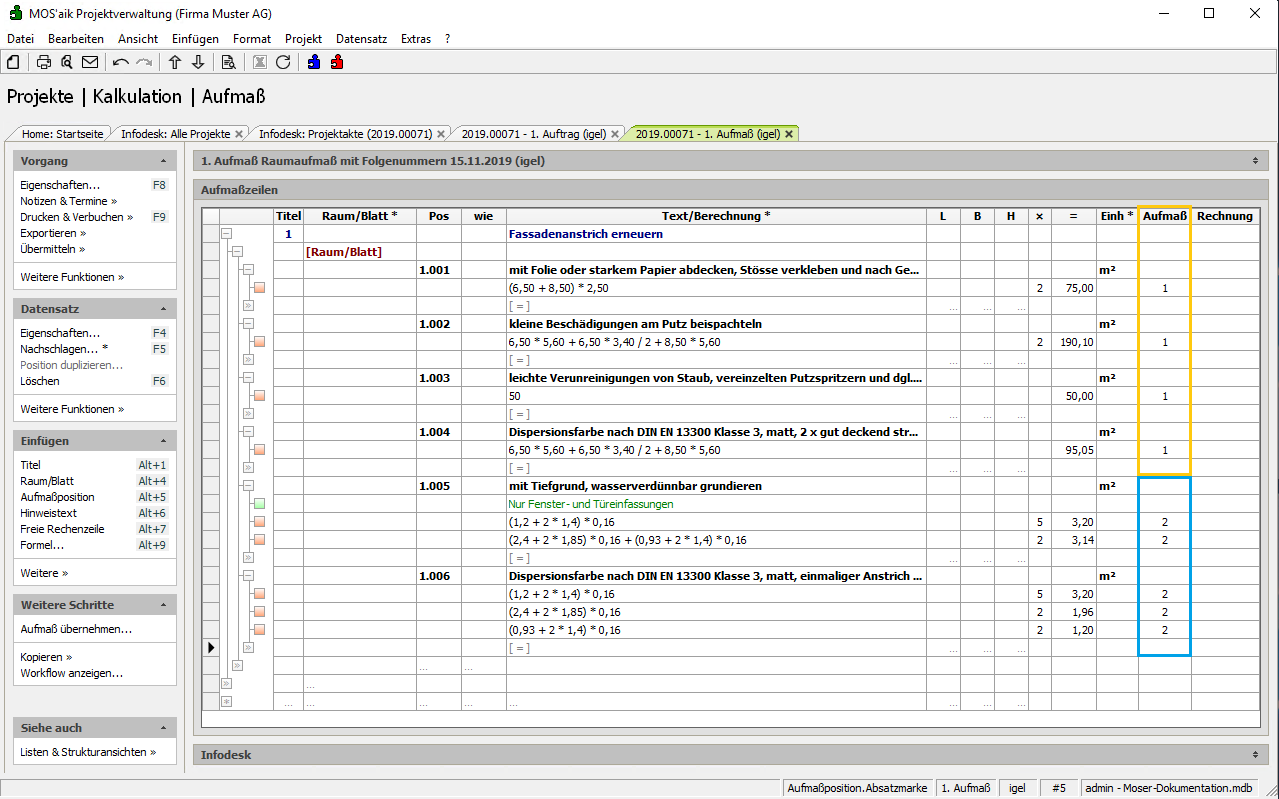Open print preview with the magnifier icon
The image size is (1279, 799).
pyautogui.click(x=67, y=62)
